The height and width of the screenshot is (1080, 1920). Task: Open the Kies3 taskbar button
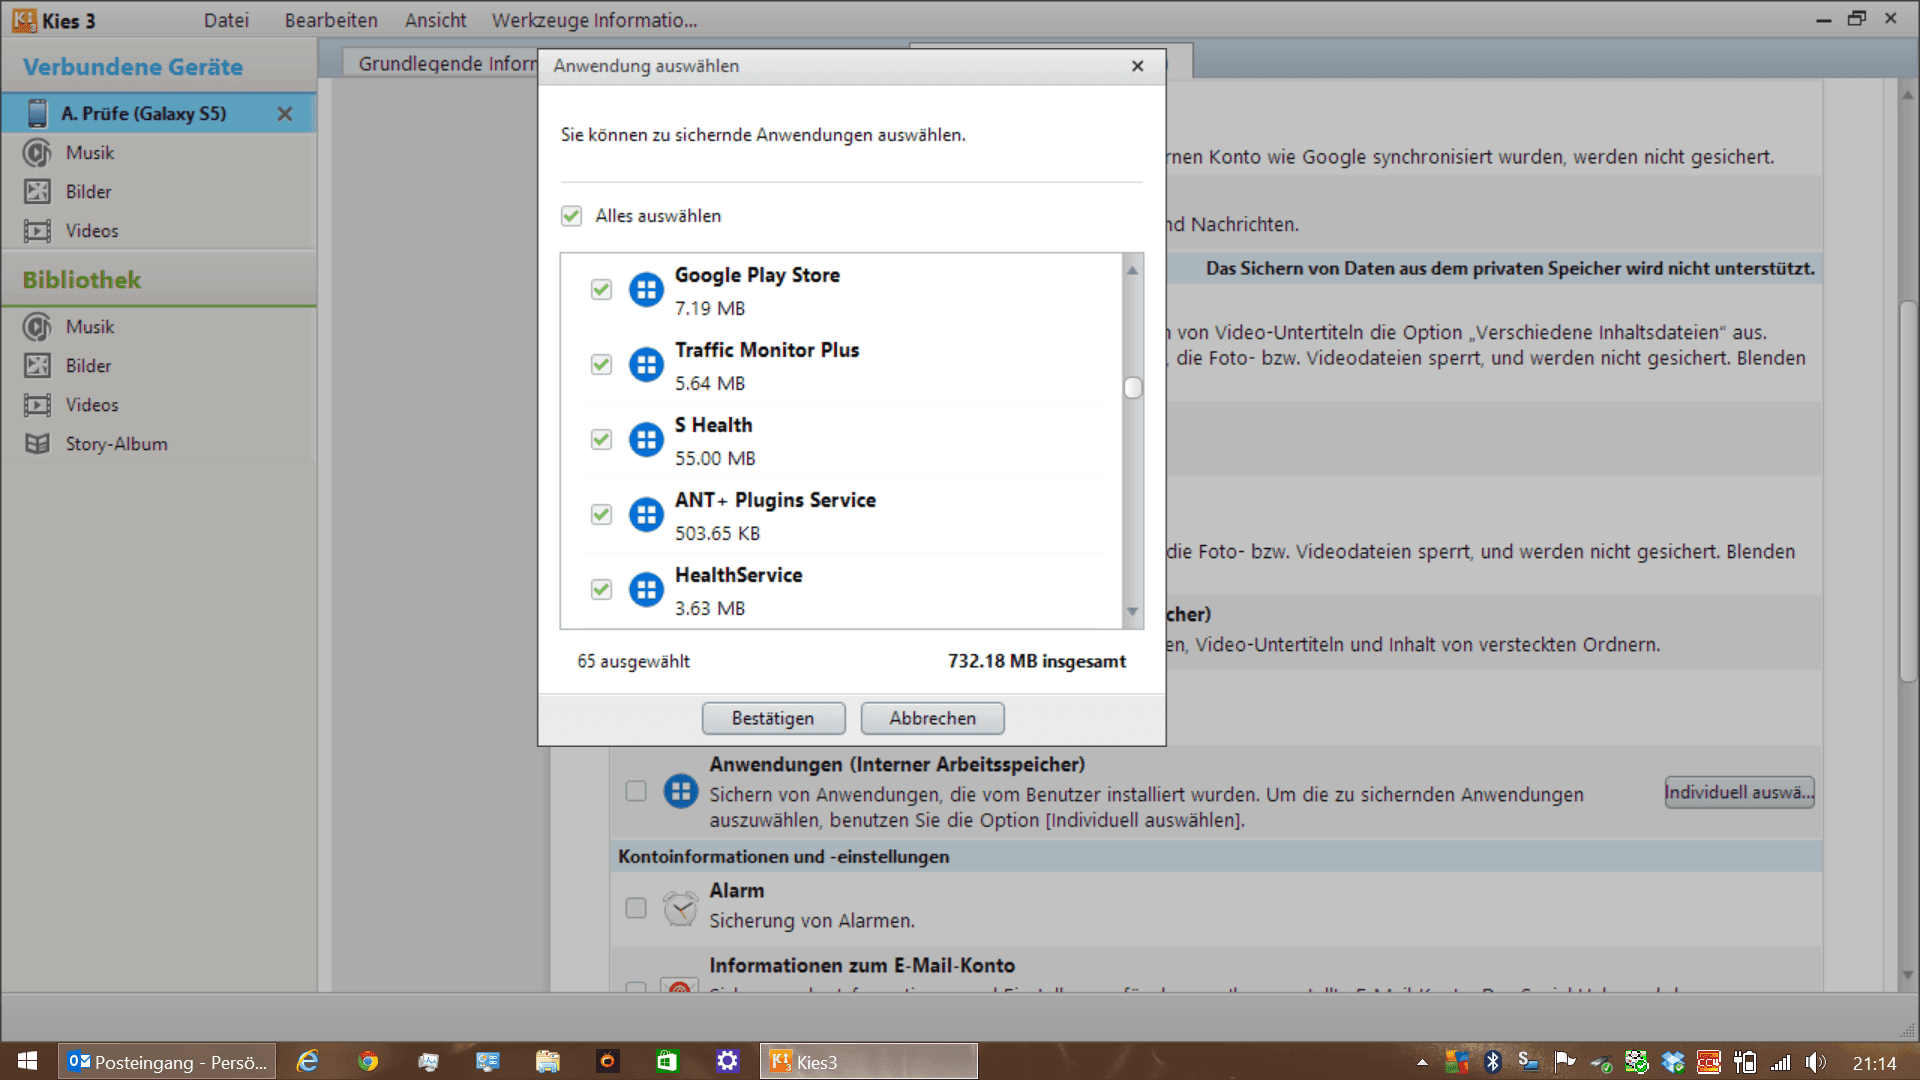[x=868, y=1061]
